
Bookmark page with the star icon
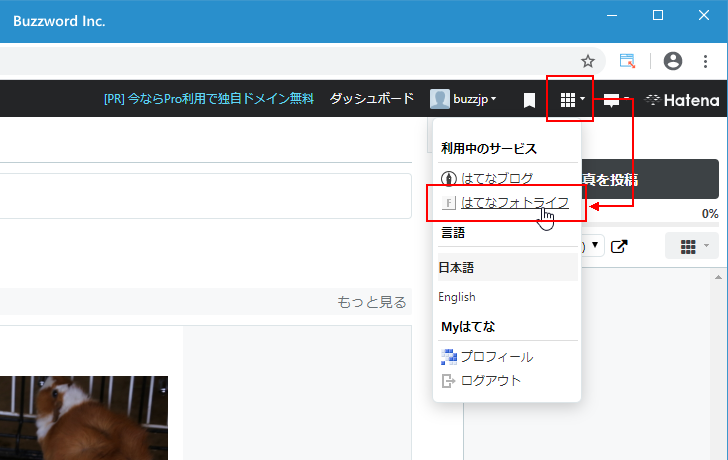coord(588,61)
